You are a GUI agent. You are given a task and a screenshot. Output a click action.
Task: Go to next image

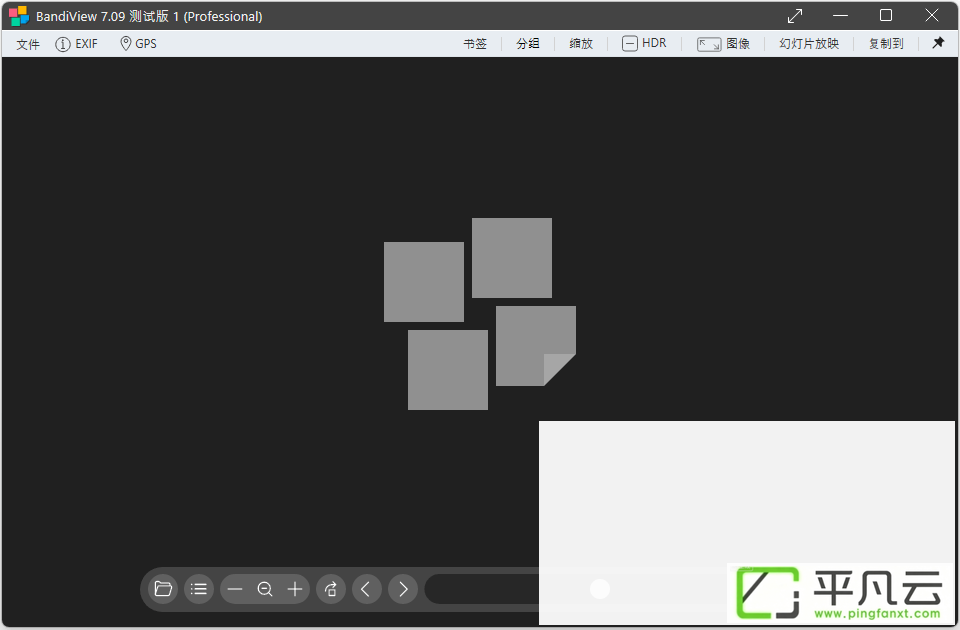(403, 589)
